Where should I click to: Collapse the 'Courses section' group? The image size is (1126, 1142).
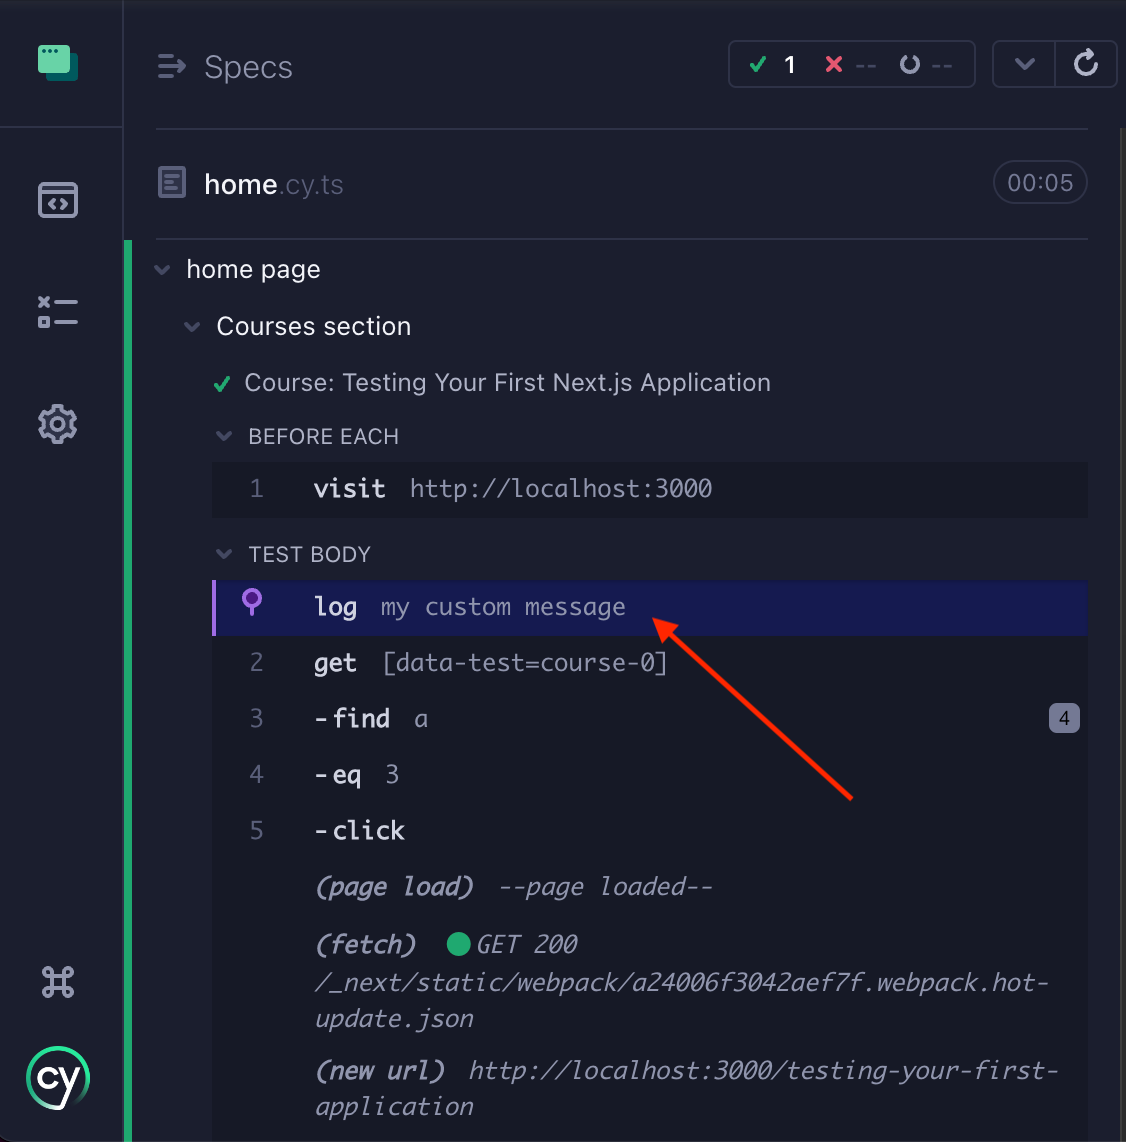192,326
